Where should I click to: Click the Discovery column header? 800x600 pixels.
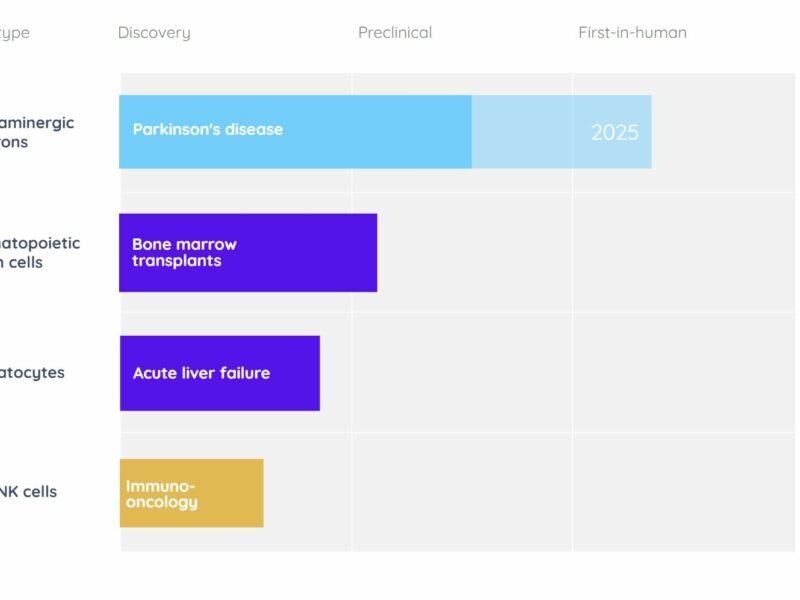tap(154, 33)
